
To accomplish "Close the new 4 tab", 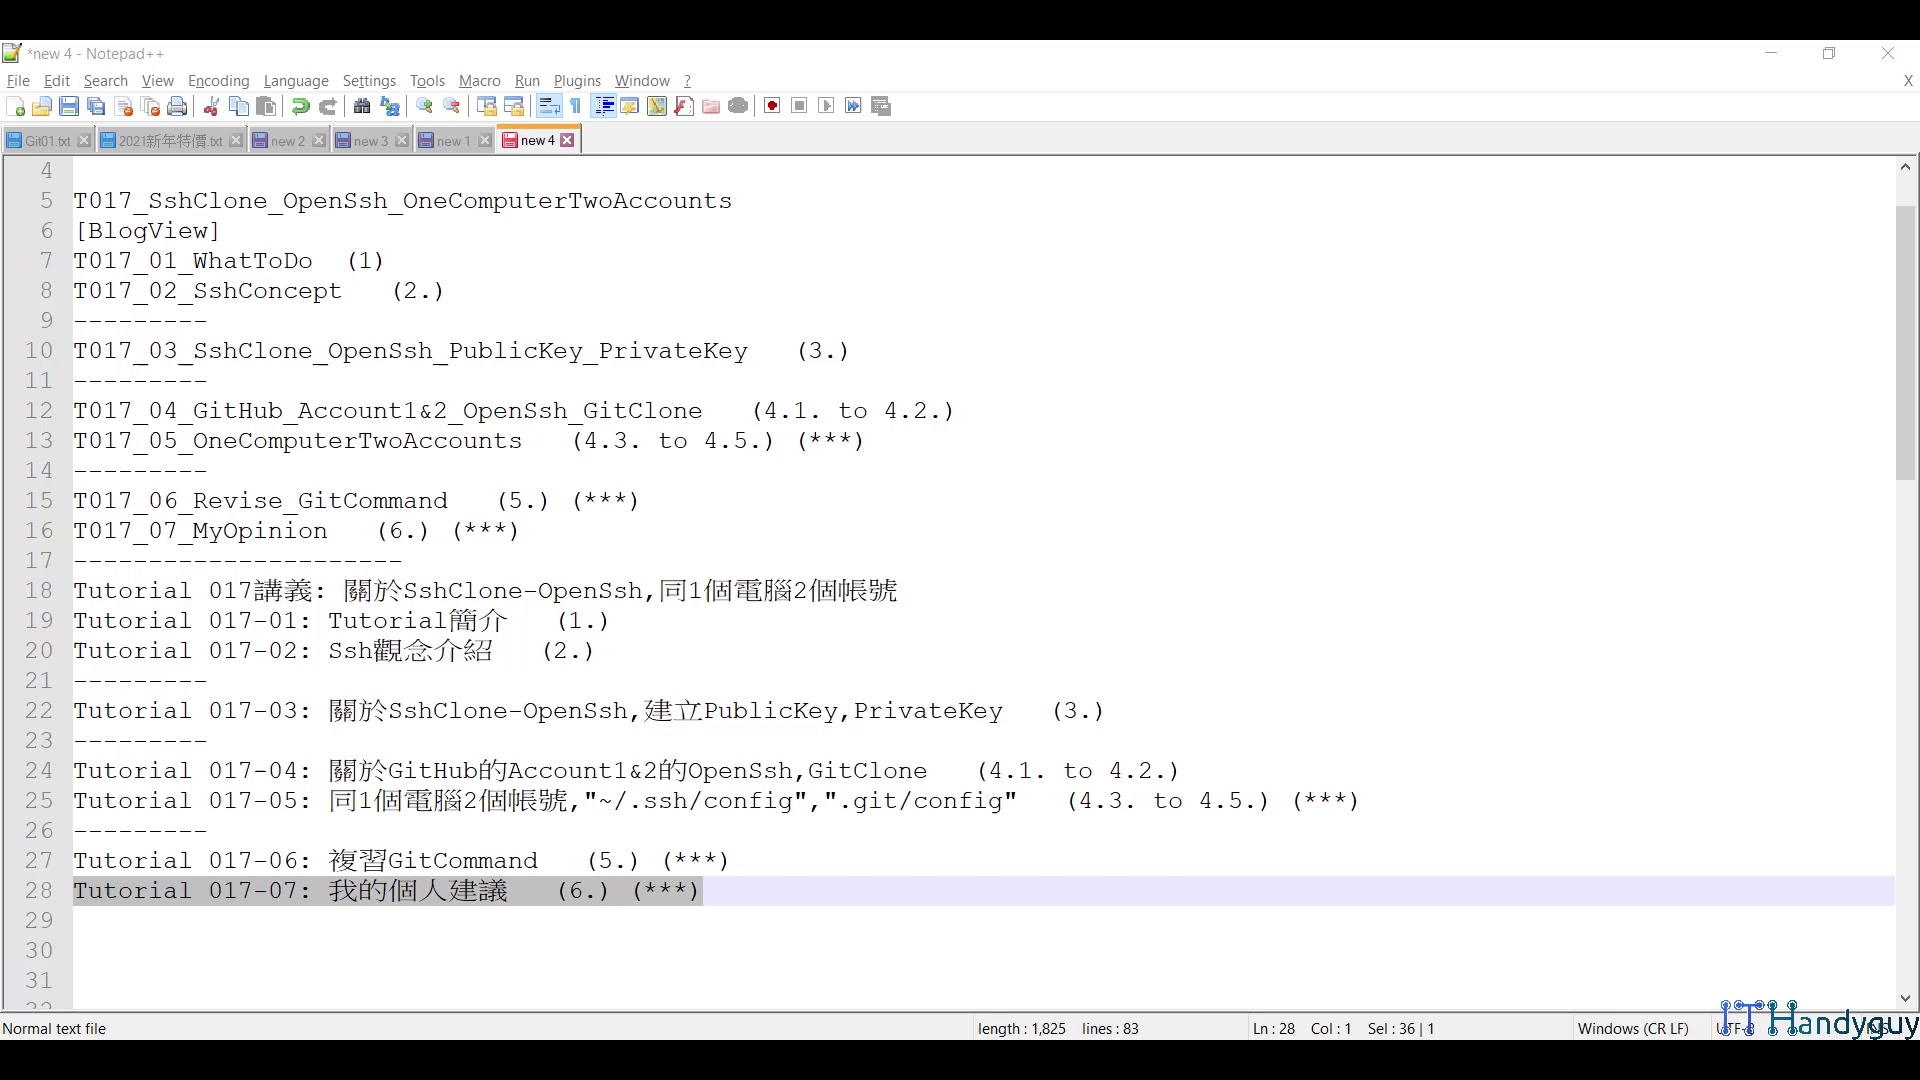I will tap(568, 141).
